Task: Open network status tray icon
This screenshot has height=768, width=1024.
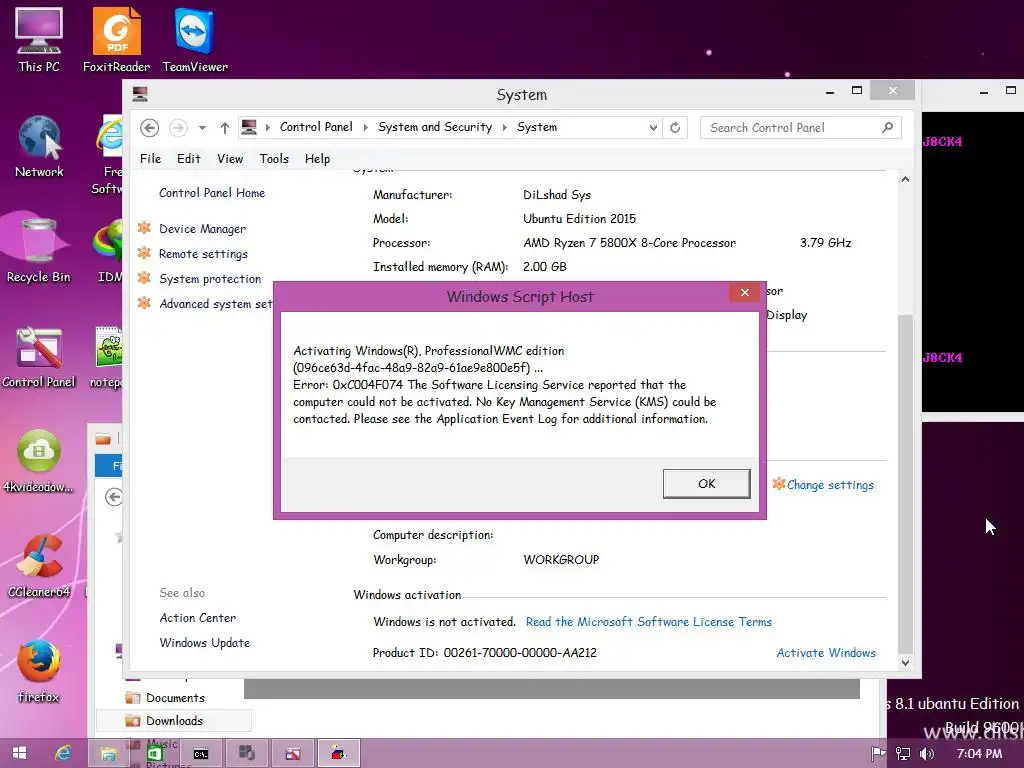Action: 903,754
